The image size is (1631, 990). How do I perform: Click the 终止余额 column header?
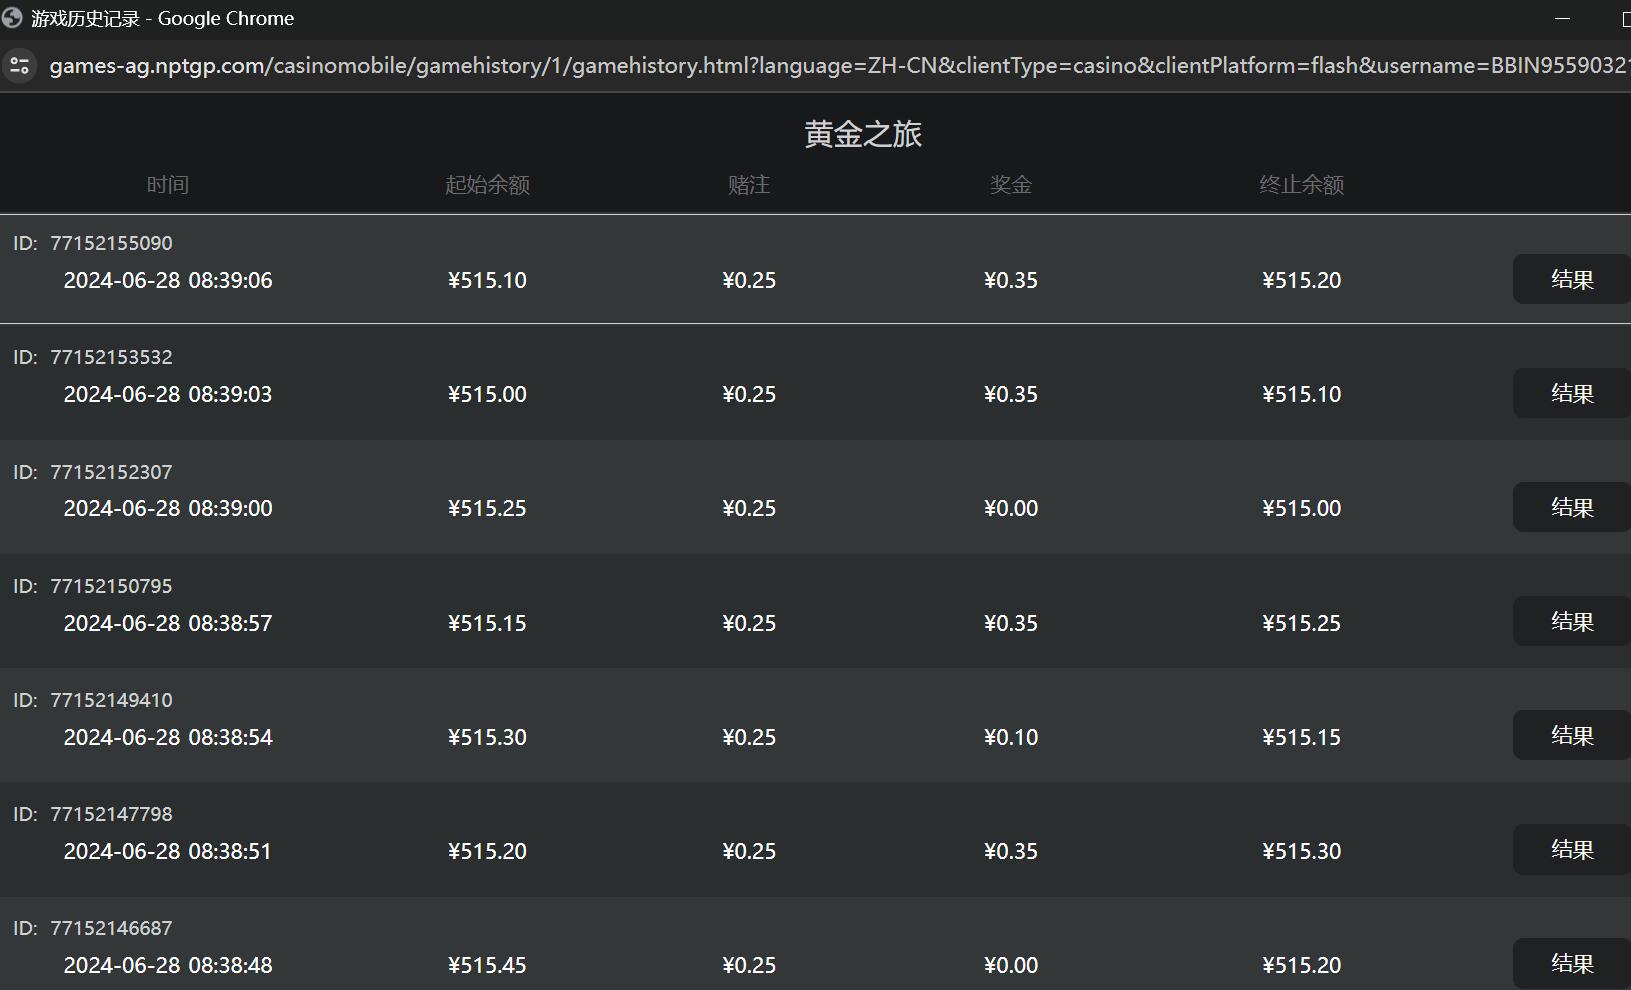pos(1301,184)
